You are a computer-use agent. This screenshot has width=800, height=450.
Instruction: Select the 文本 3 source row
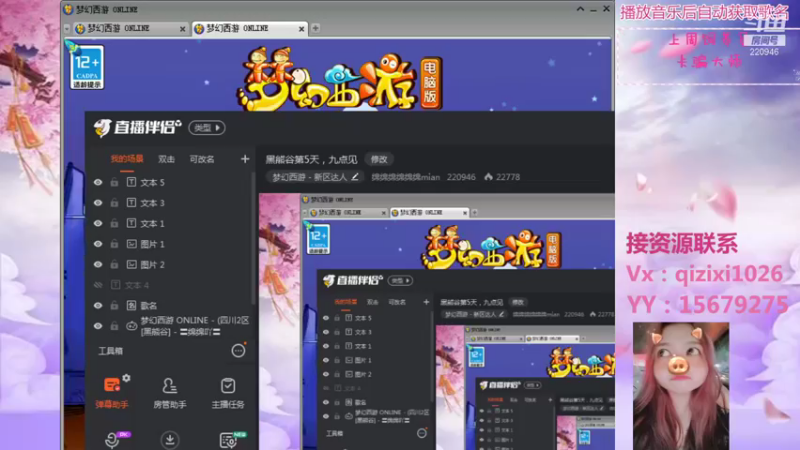point(170,203)
